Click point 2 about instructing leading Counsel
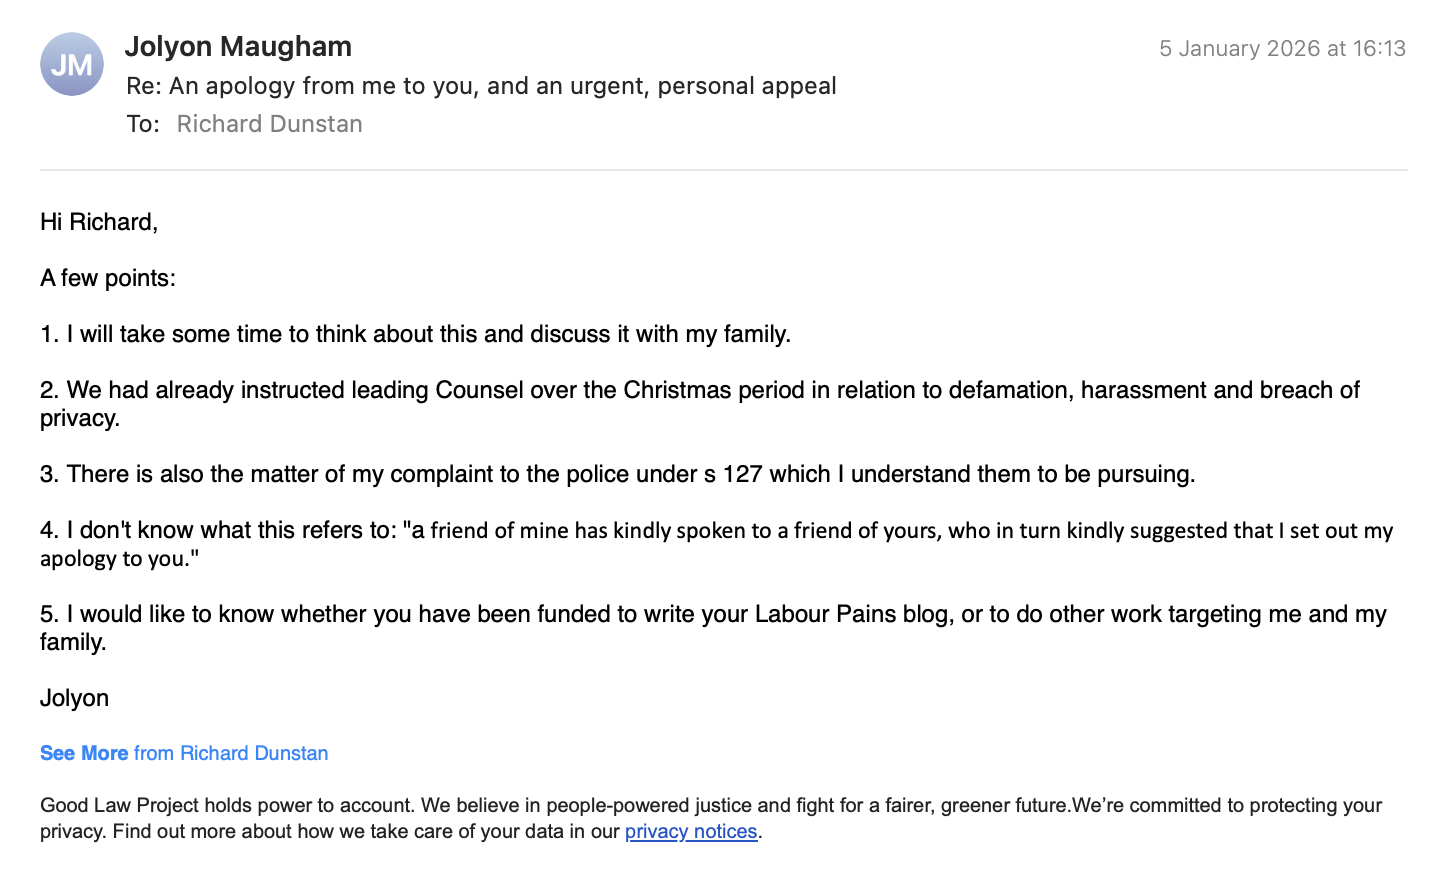 coord(700,390)
